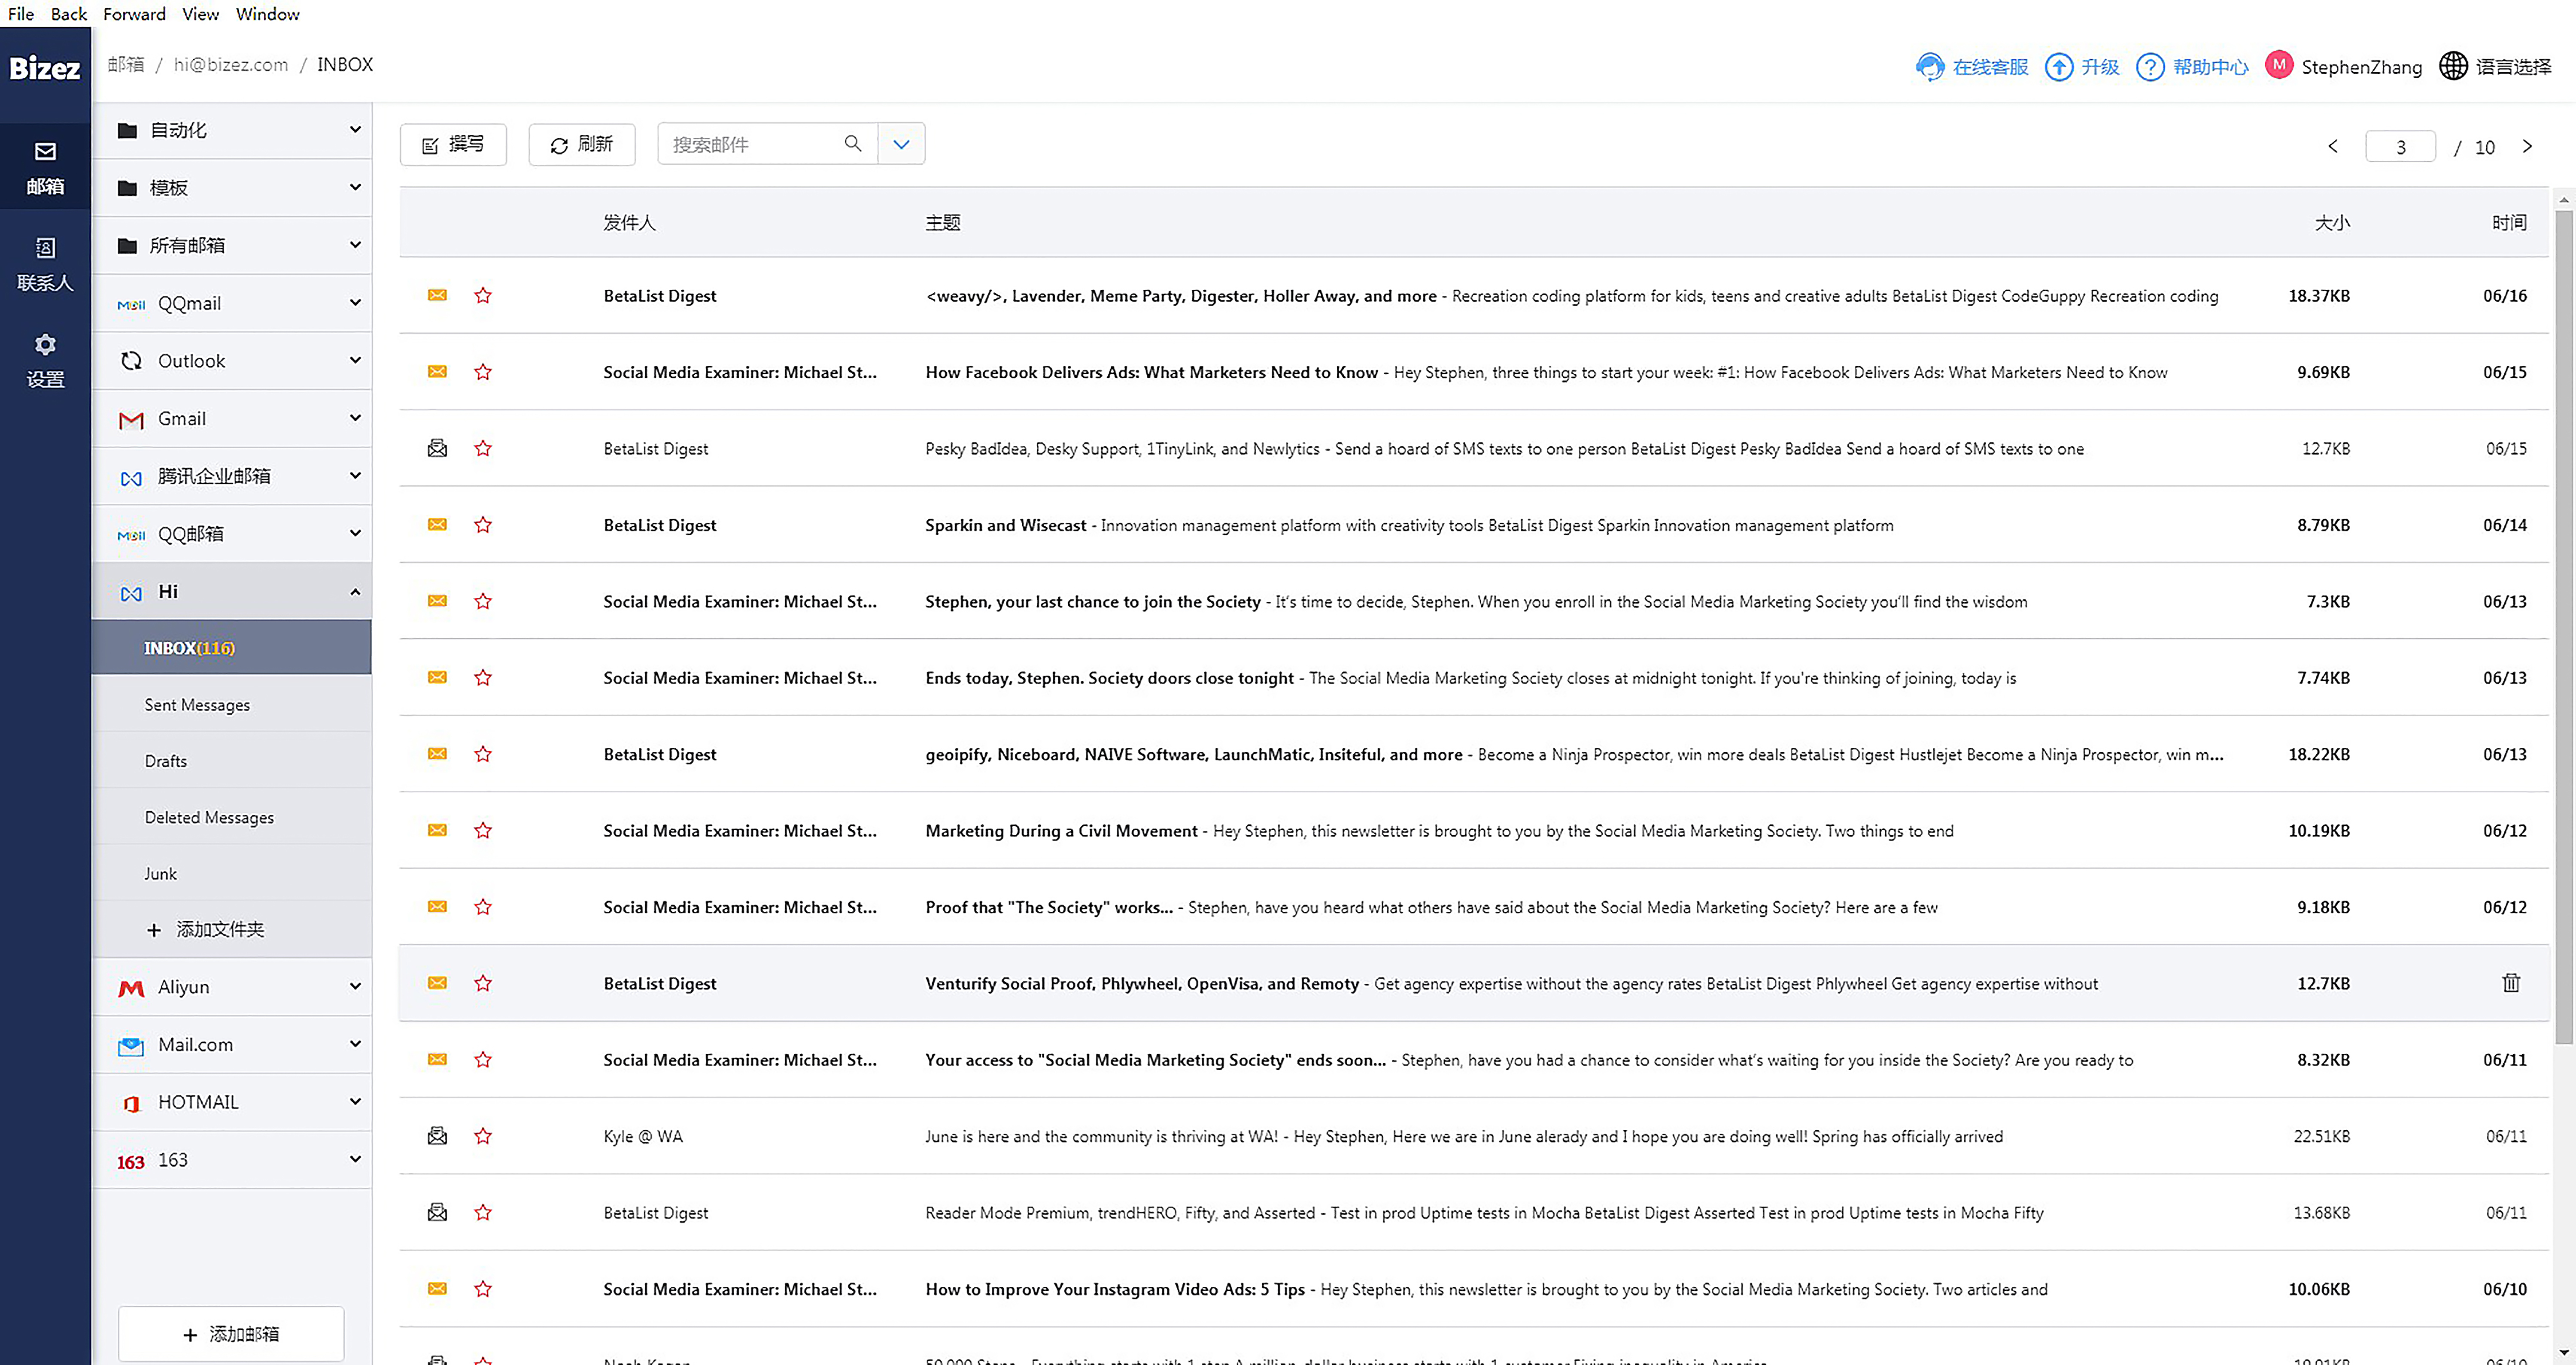Open the 设置 settings section
The height and width of the screenshot is (1365, 2576).
pos(45,360)
